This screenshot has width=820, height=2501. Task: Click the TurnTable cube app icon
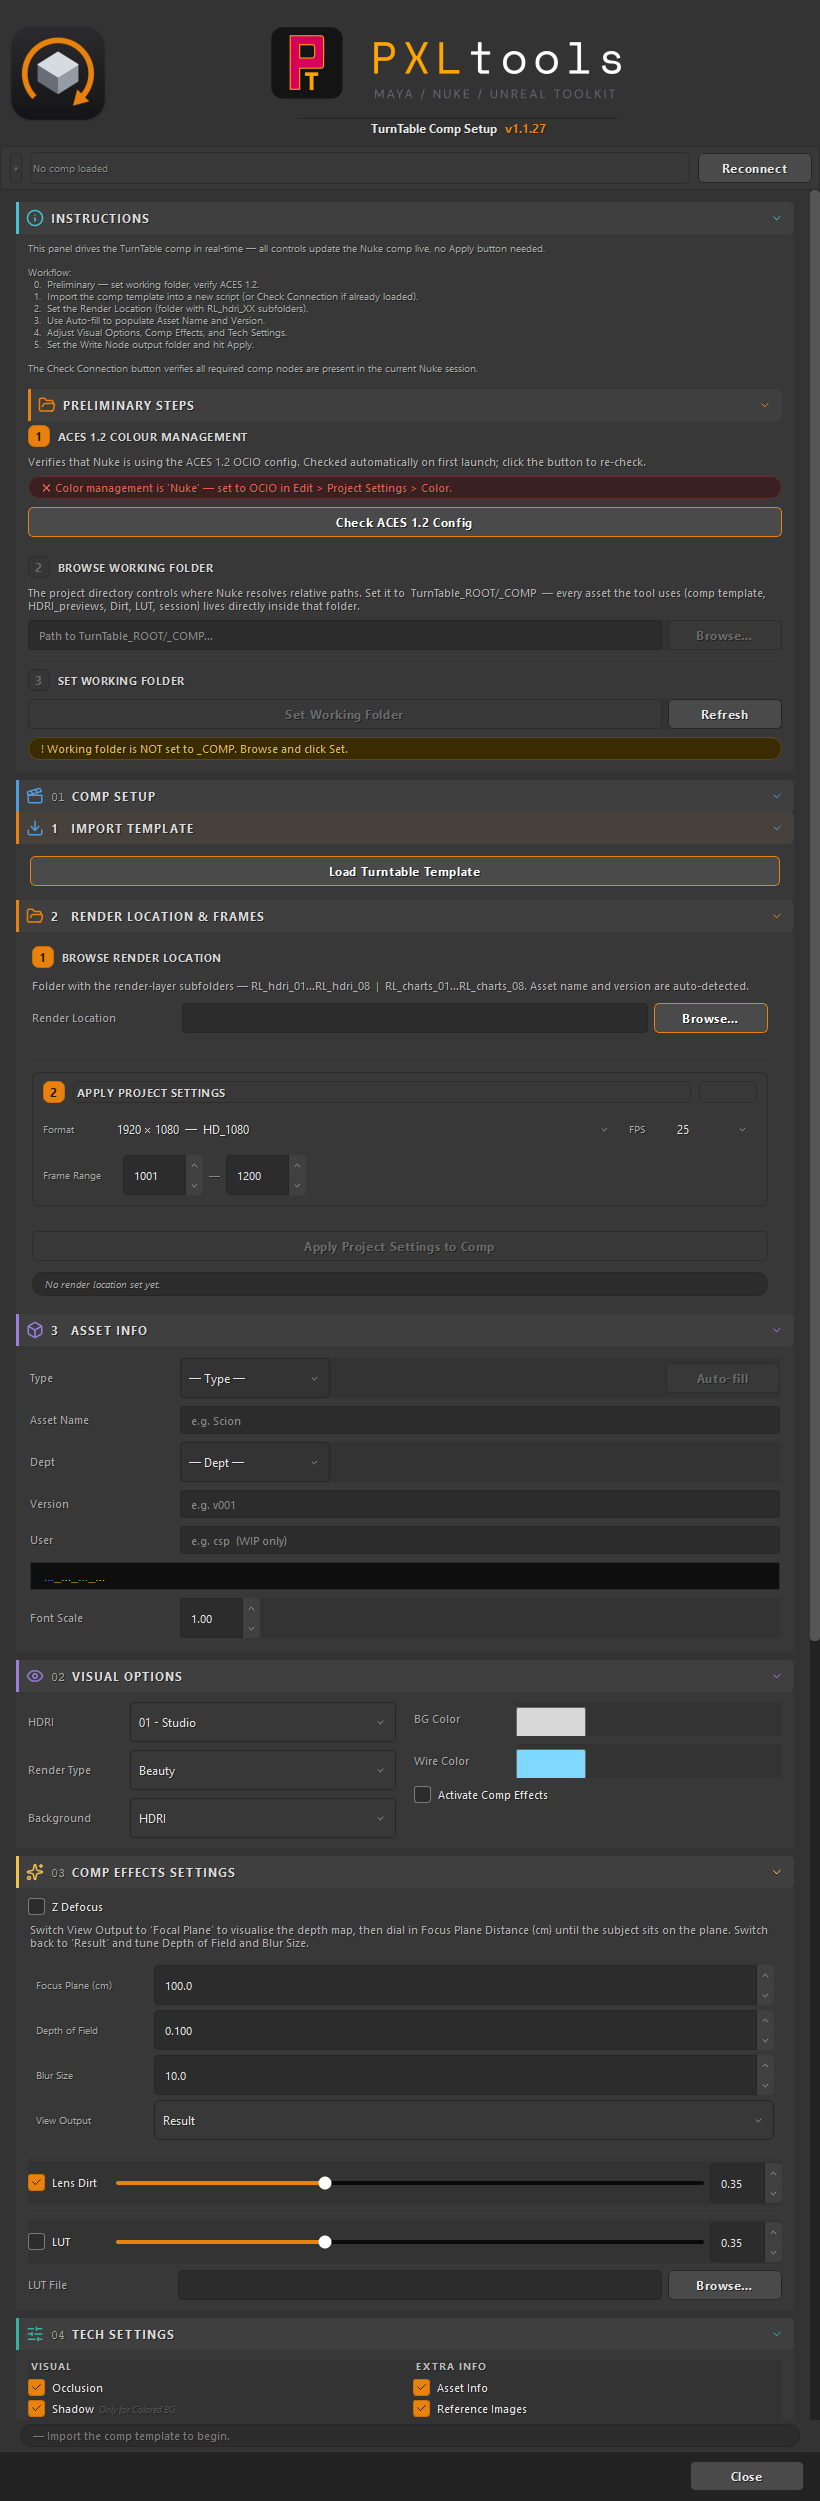(58, 73)
